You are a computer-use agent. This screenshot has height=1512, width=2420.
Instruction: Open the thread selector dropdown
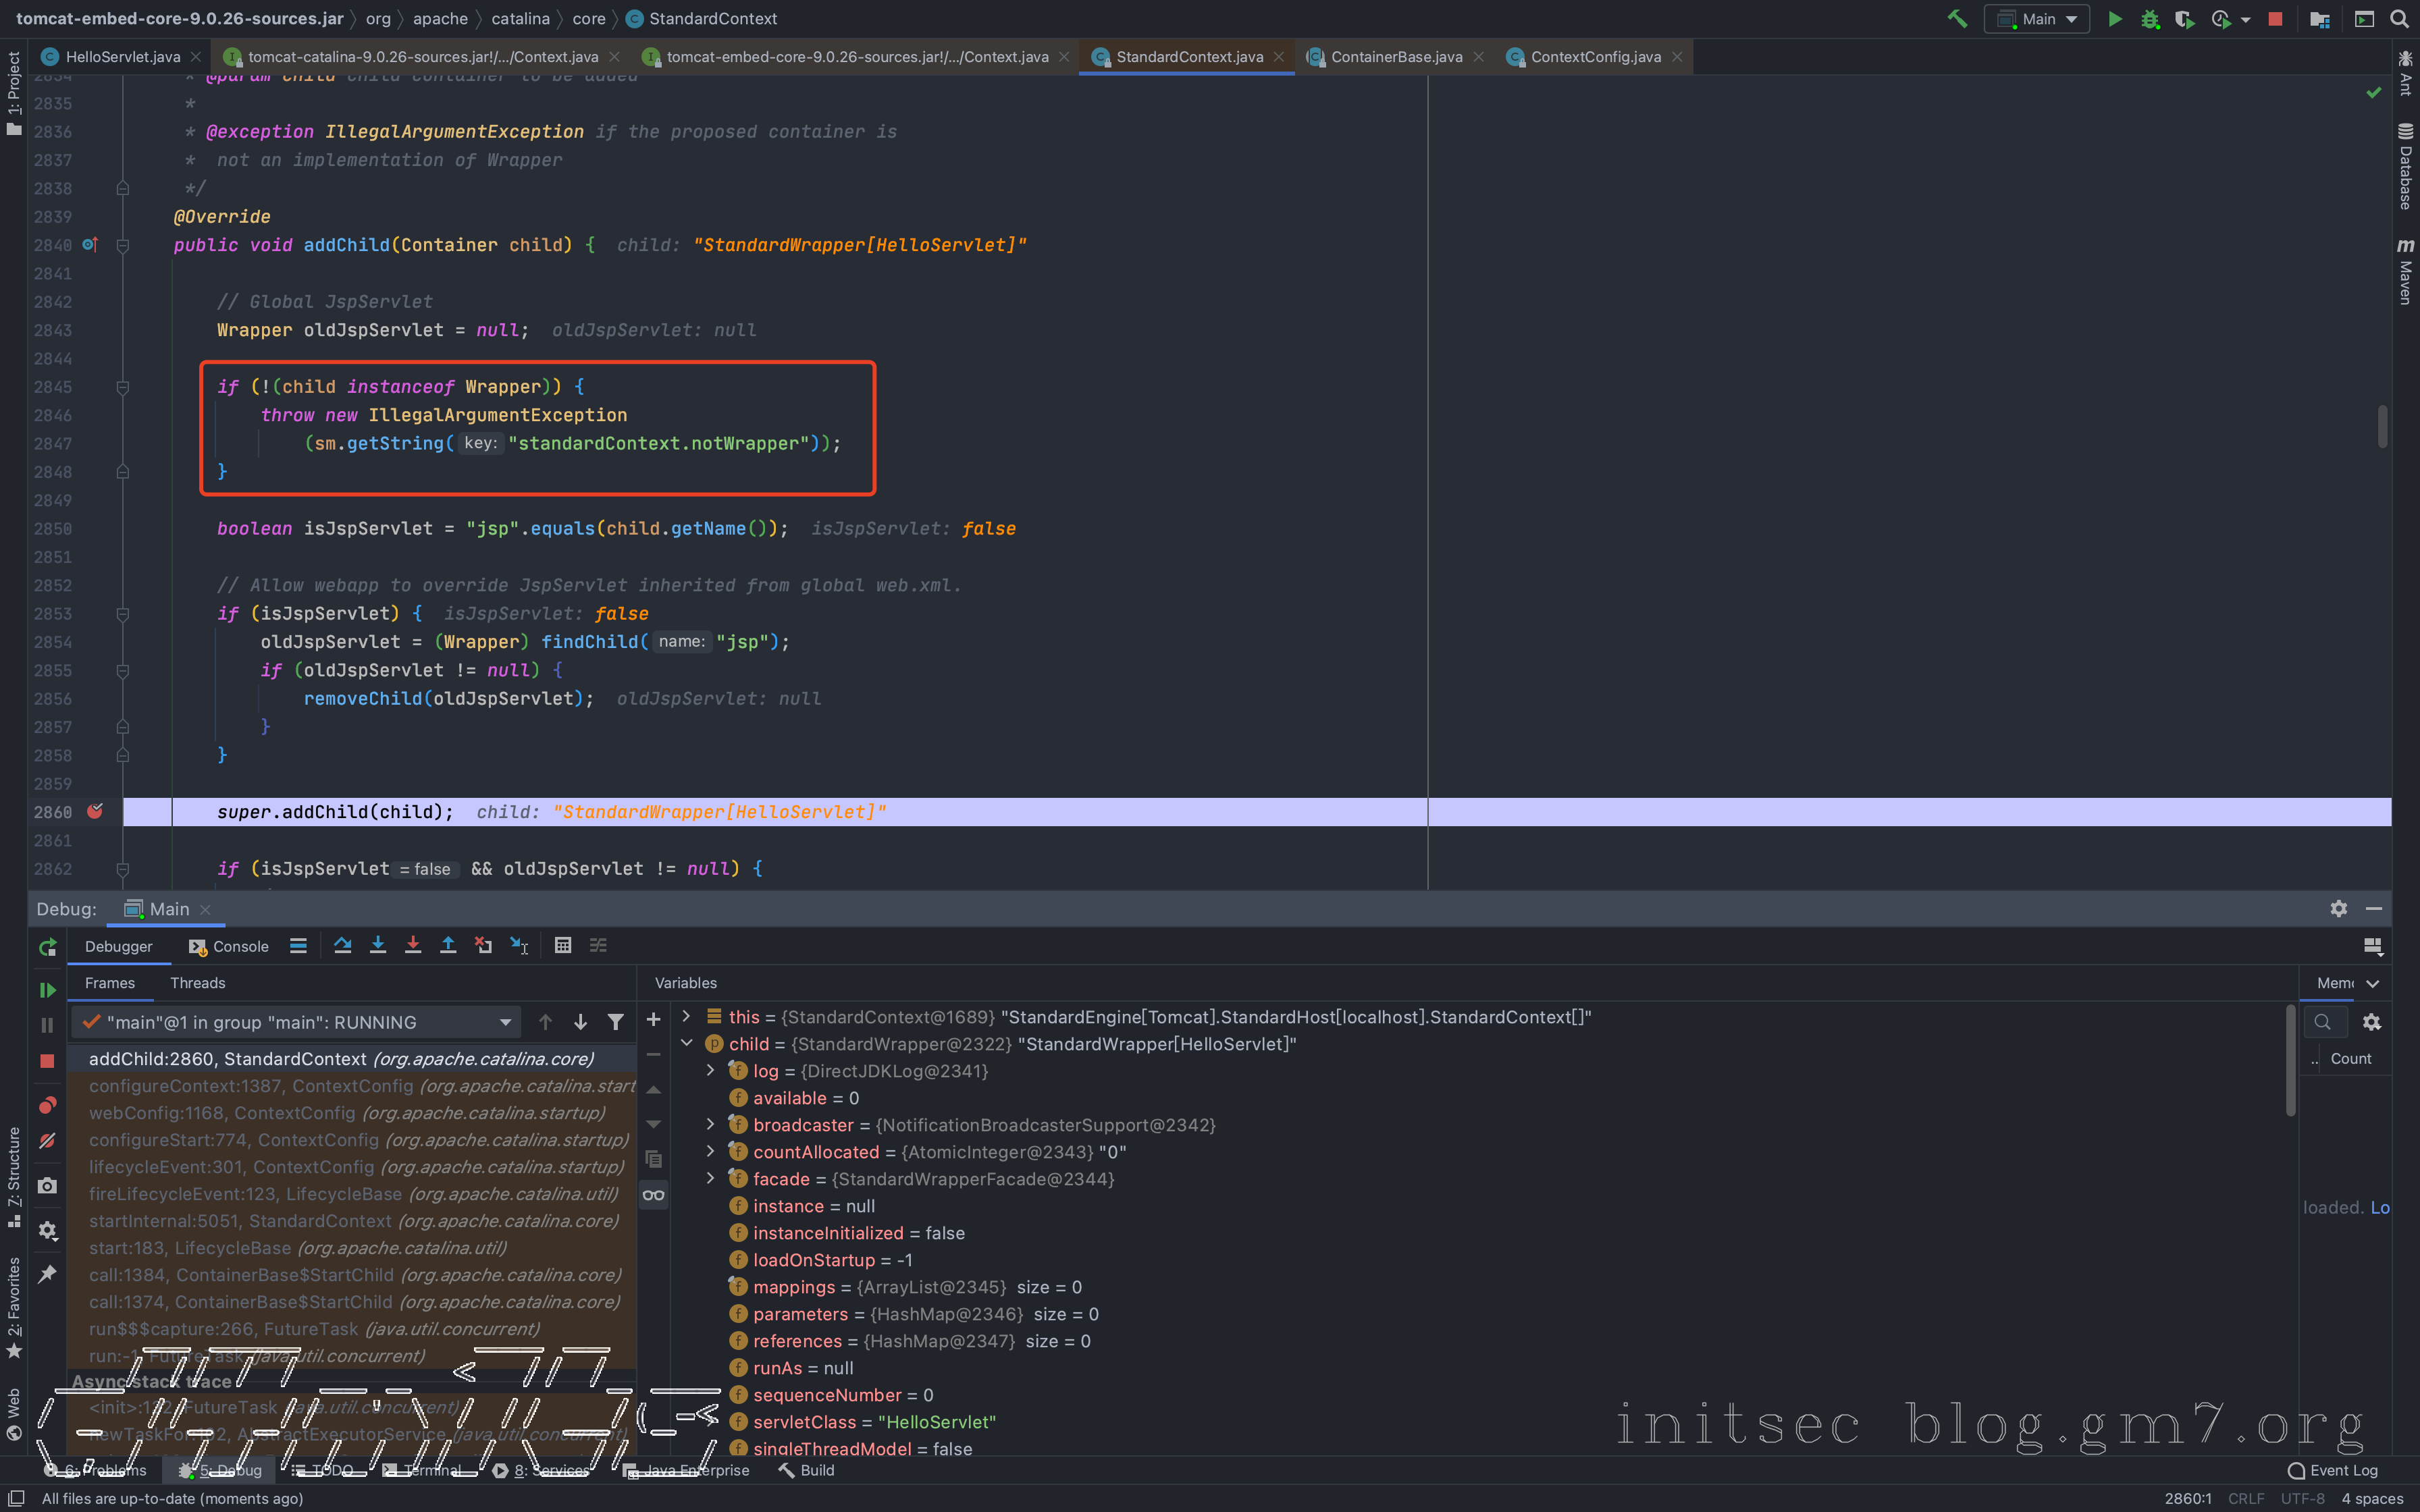tap(505, 1022)
